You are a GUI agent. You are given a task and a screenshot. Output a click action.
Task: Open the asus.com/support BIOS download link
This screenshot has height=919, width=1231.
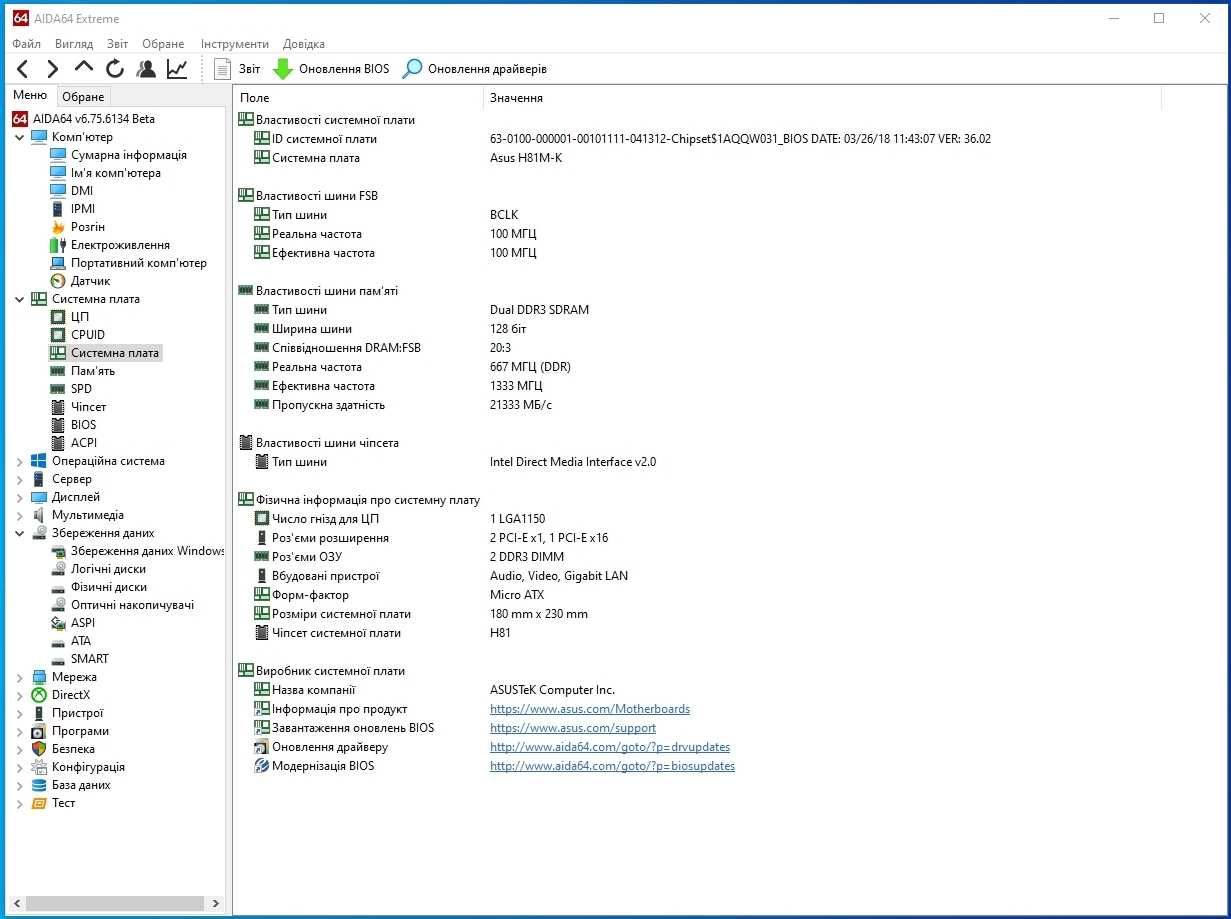coord(573,728)
